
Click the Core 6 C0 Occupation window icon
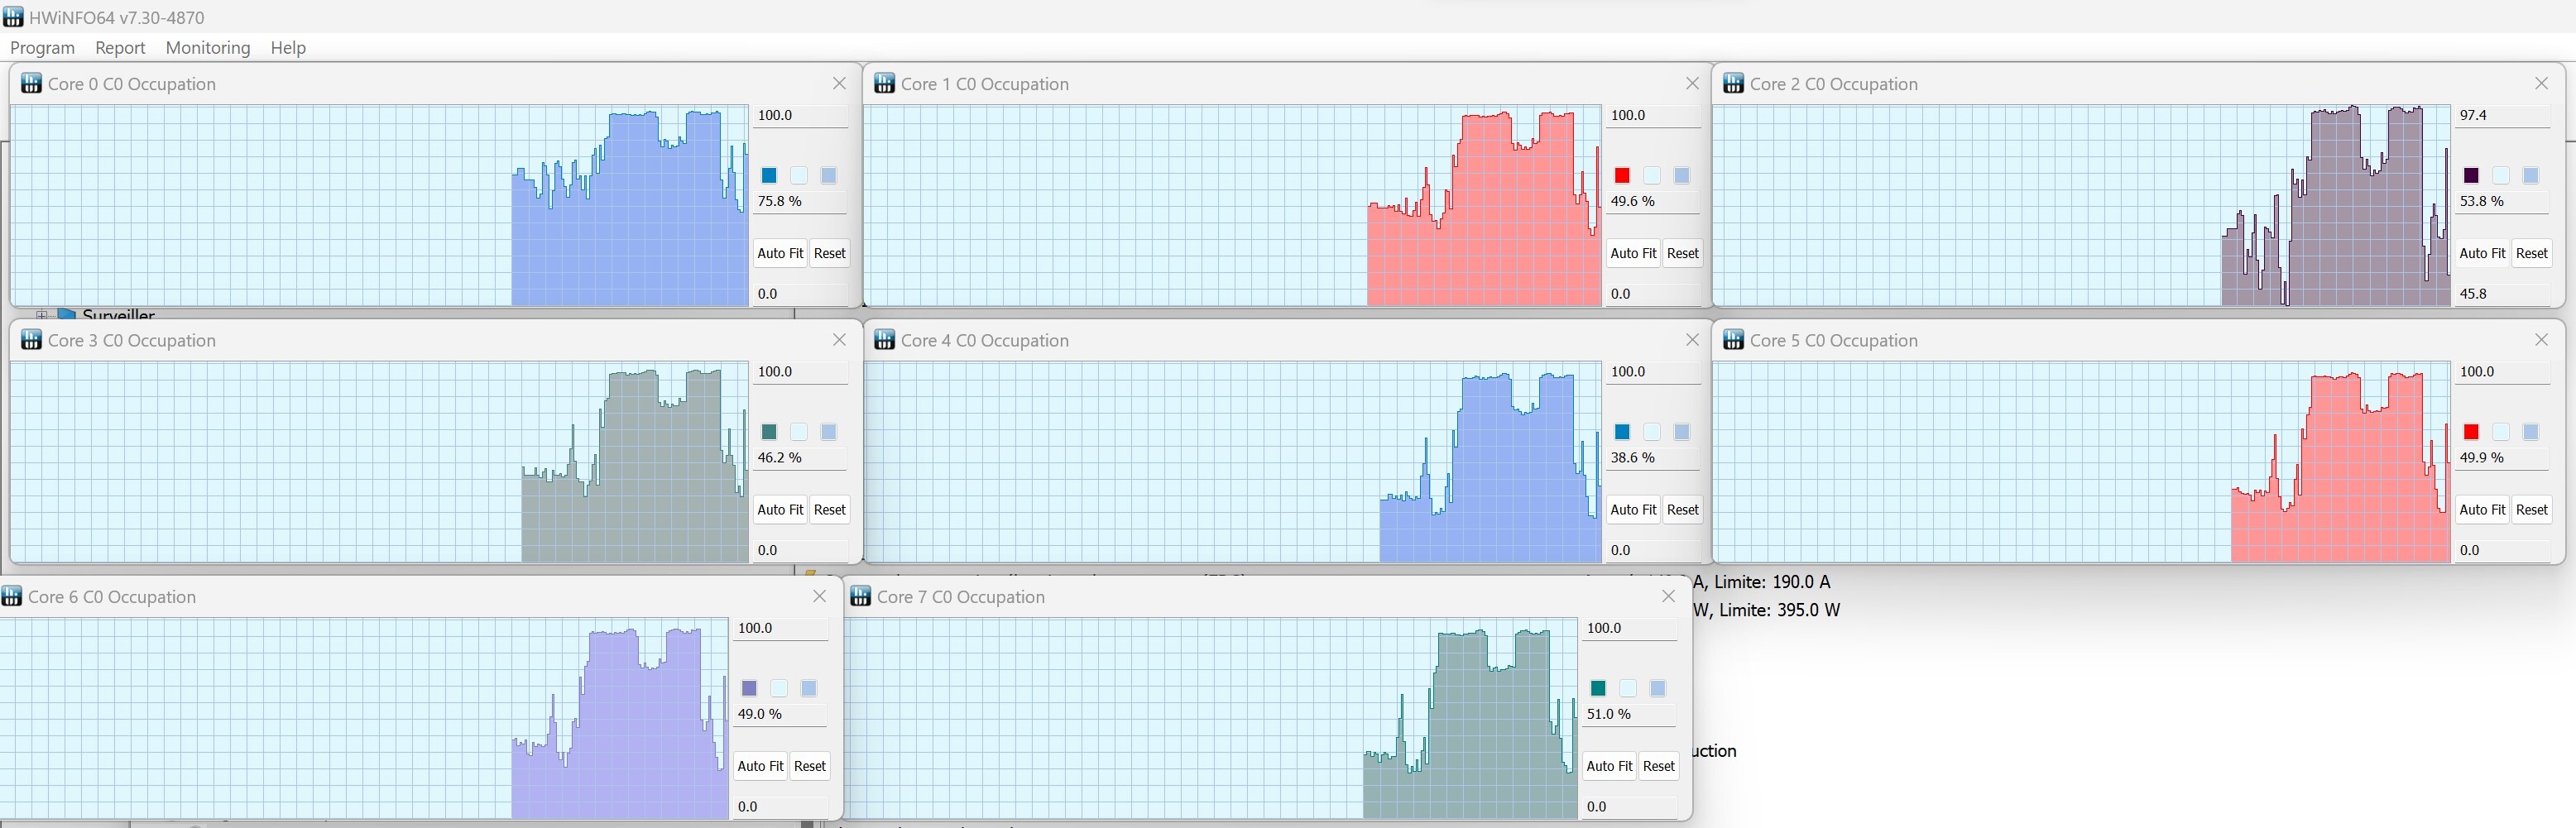click(x=11, y=596)
